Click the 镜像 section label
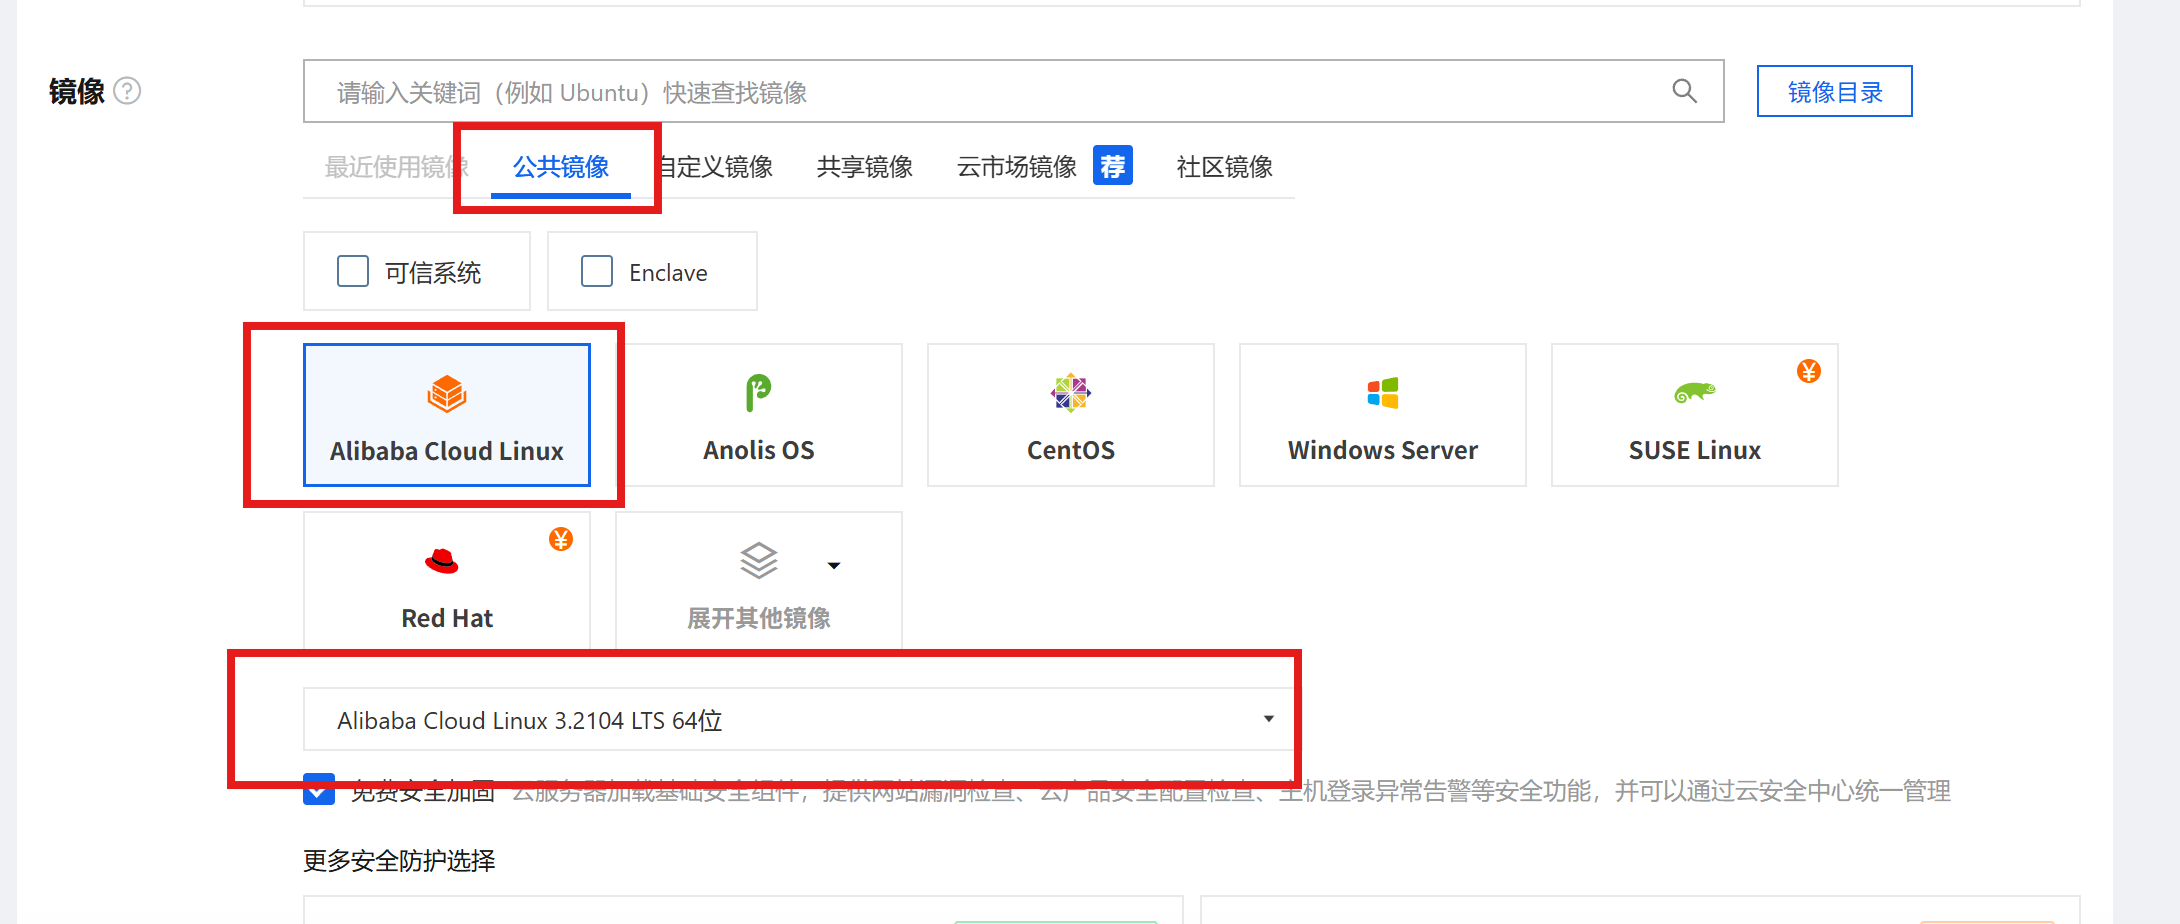Image resolution: width=2180 pixels, height=924 pixels. (x=77, y=91)
